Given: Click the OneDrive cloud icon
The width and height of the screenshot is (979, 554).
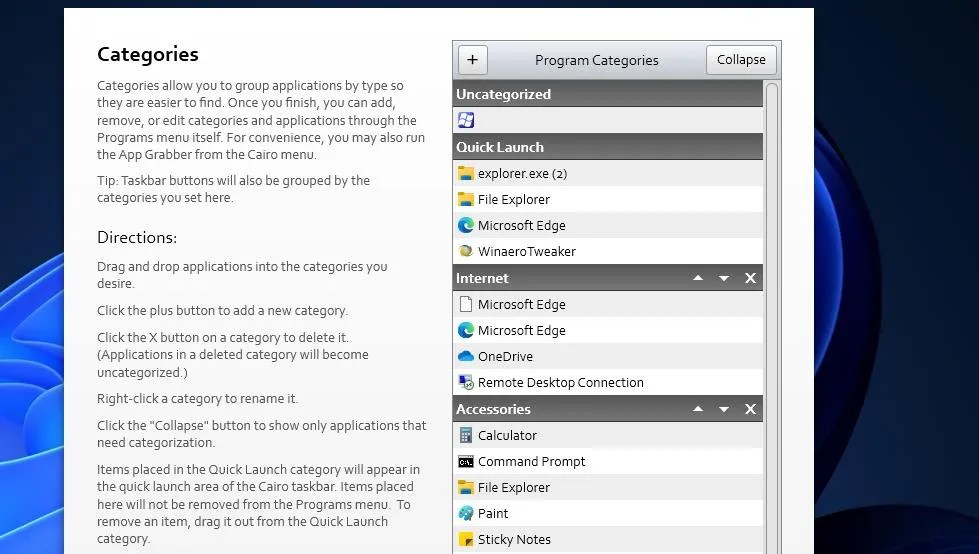Looking at the screenshot, I should coord(466,356).
